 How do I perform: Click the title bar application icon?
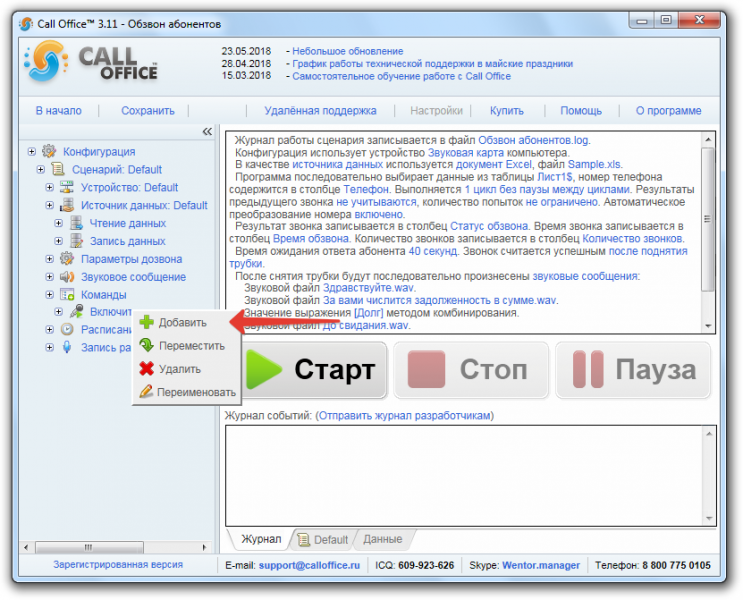(x=27, y=24)
